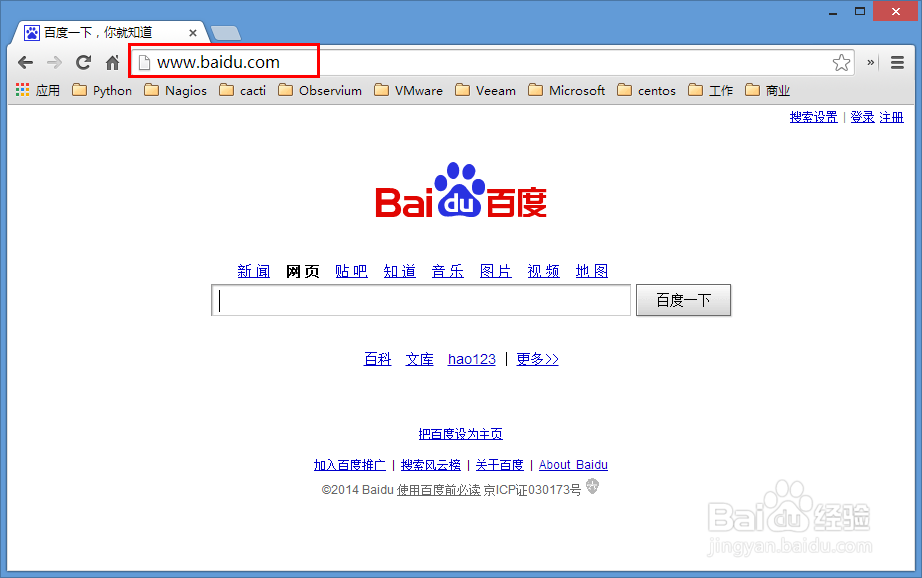Show hidden extensions via the double chevron
The width and height of the screenshot is (922, 578).
870,62
